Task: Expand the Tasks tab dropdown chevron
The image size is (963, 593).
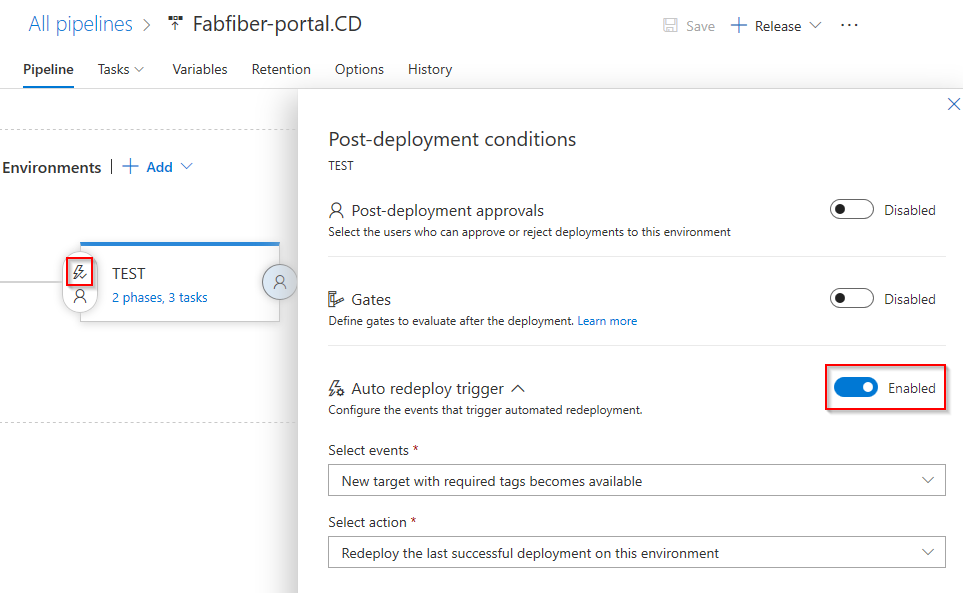Action: (x=139, y=69)
